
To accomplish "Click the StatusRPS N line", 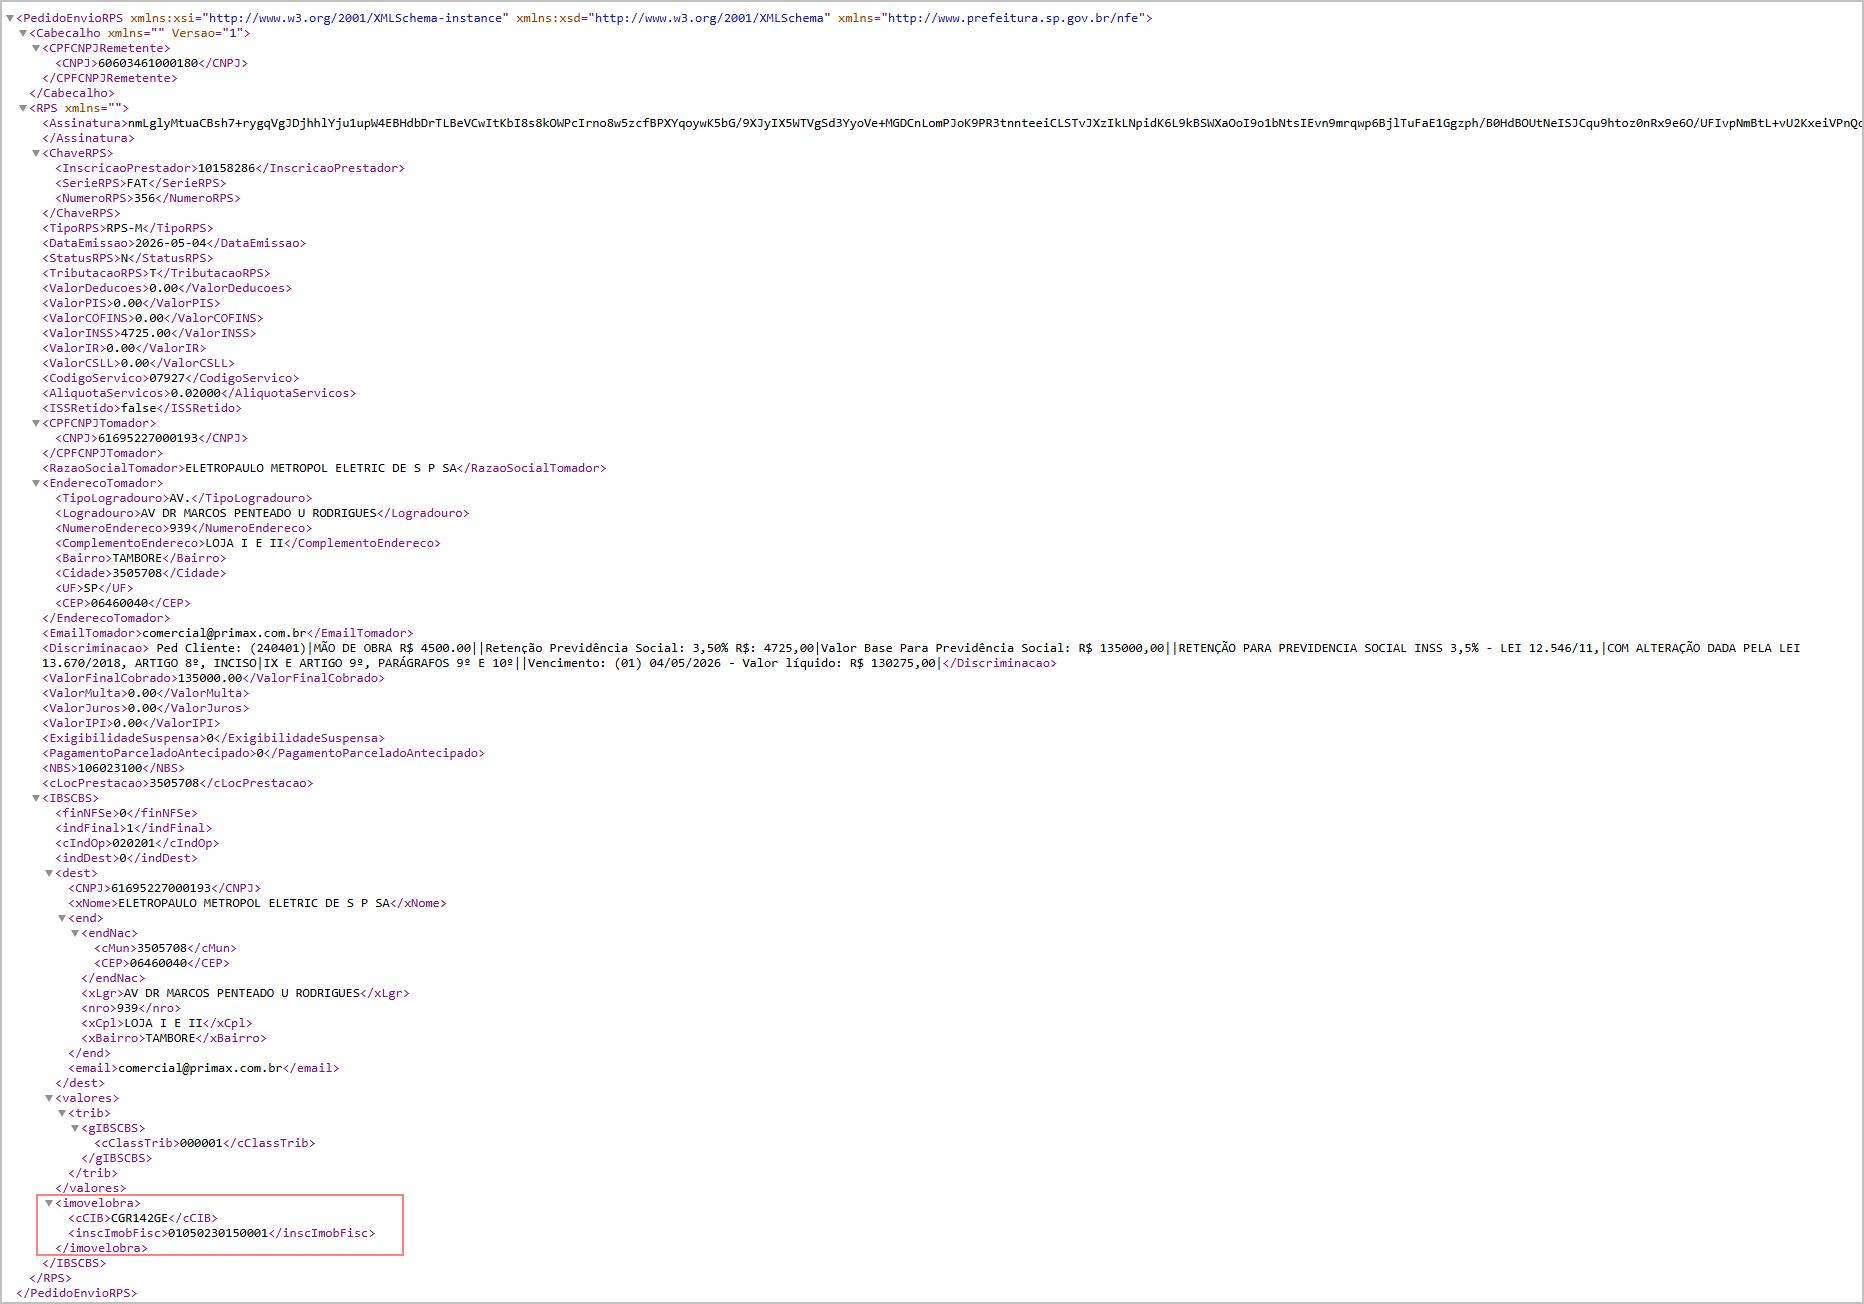I will coord(128,258).
